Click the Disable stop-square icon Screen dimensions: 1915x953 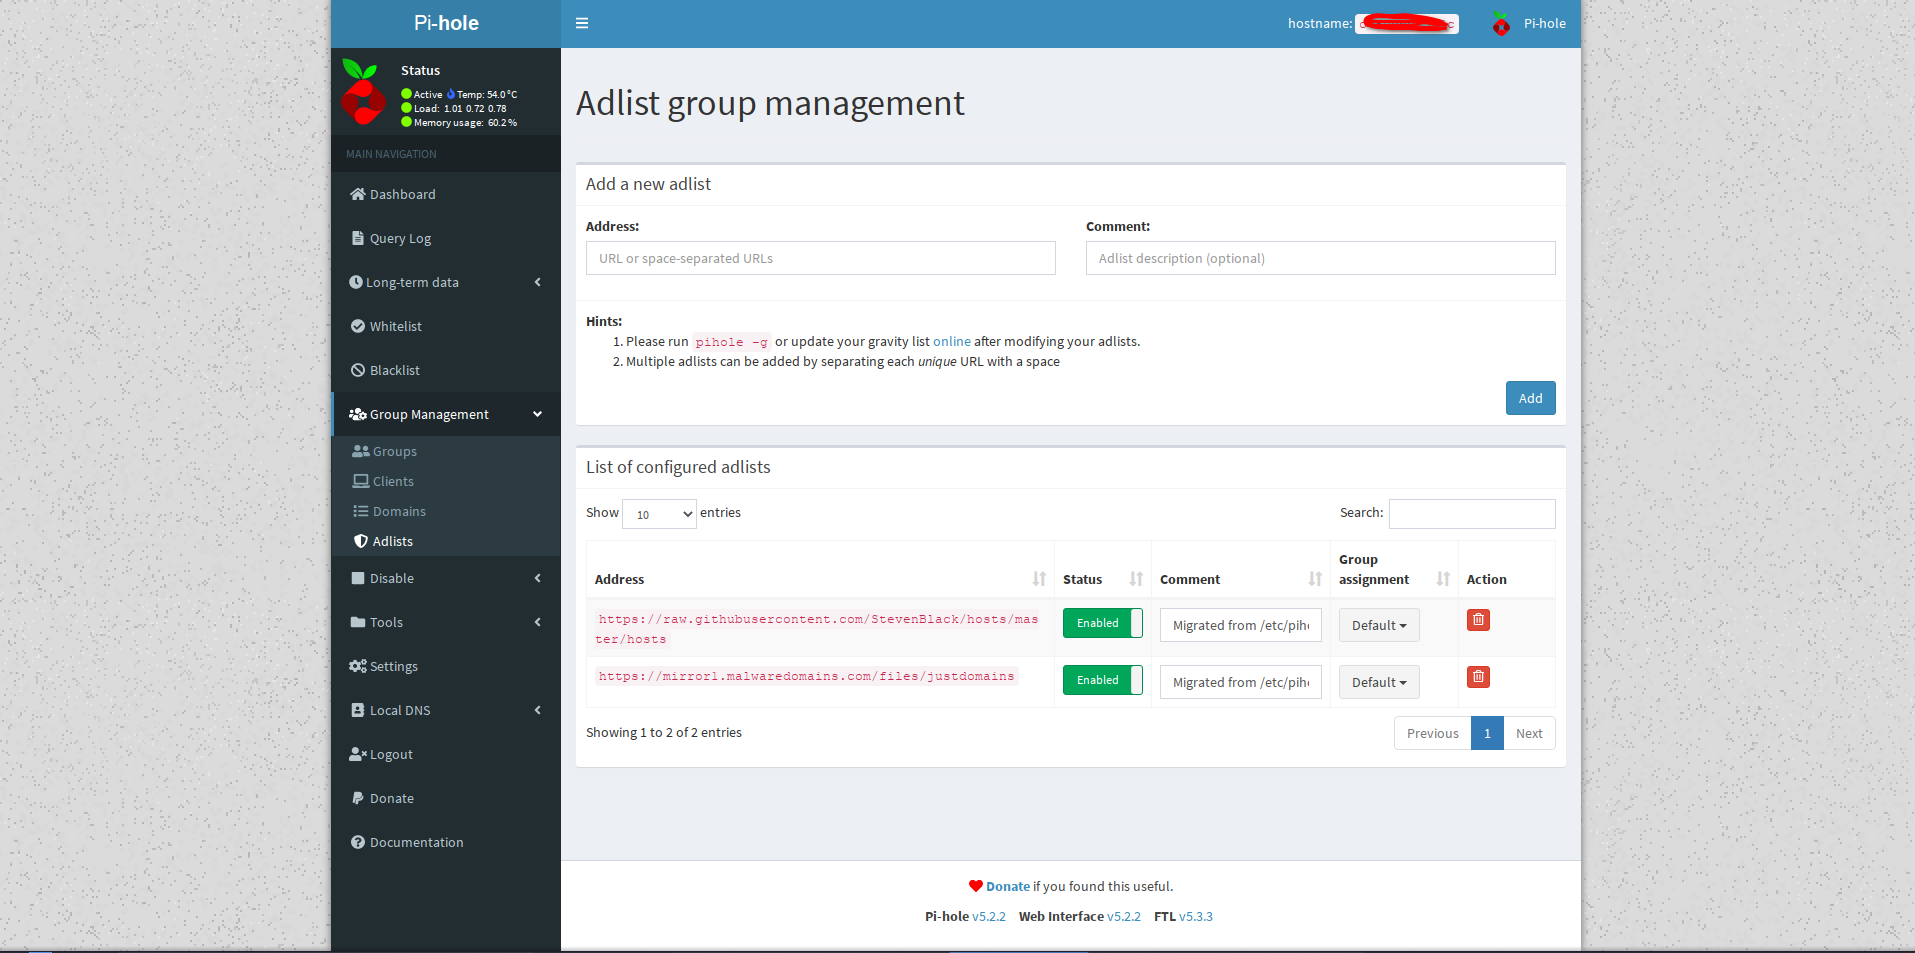pos(358,578)
